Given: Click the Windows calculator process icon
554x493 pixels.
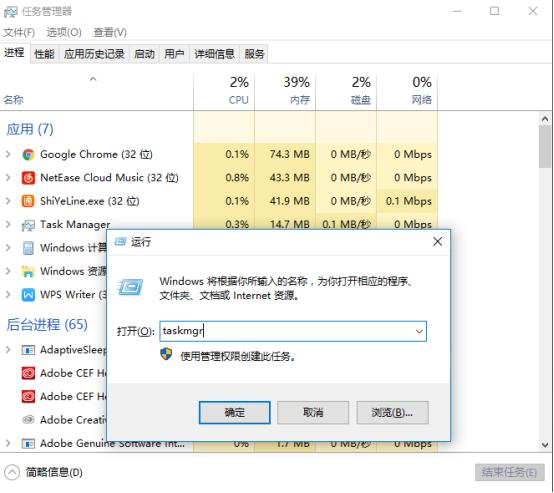Looking at the screenshot, I should [28, 248].
